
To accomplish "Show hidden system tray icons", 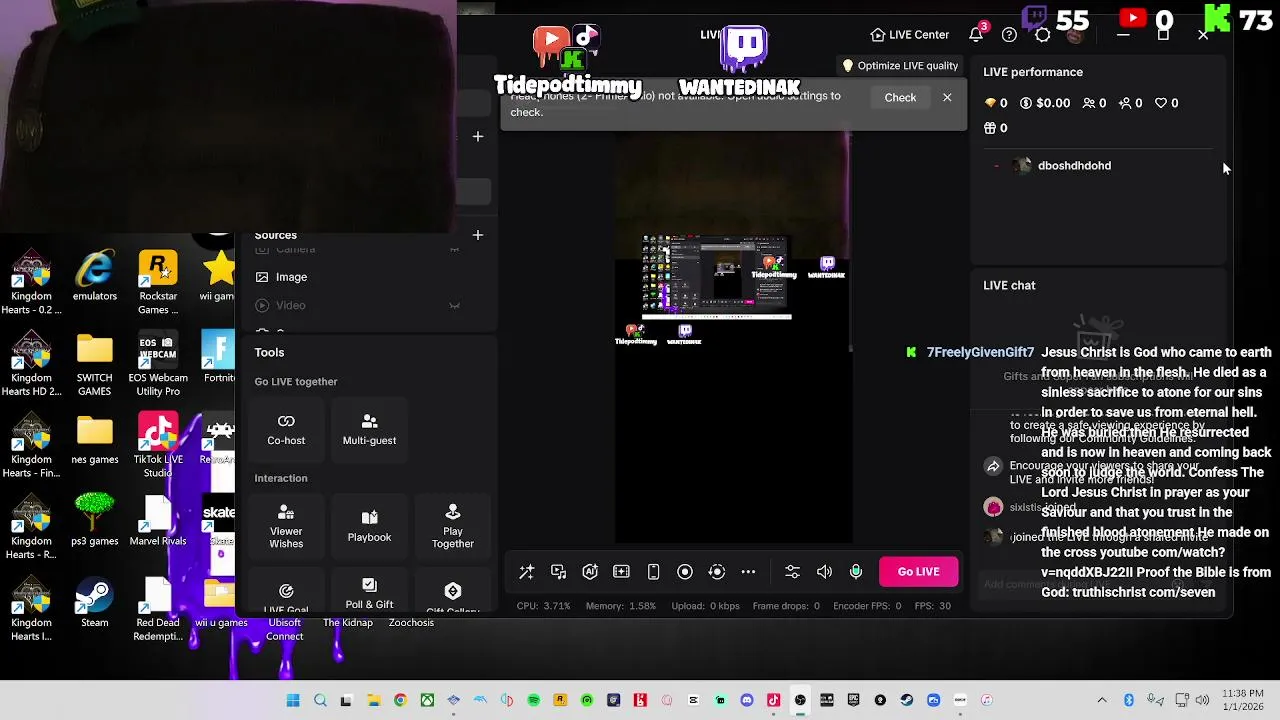I will (x=1102, y=700).
